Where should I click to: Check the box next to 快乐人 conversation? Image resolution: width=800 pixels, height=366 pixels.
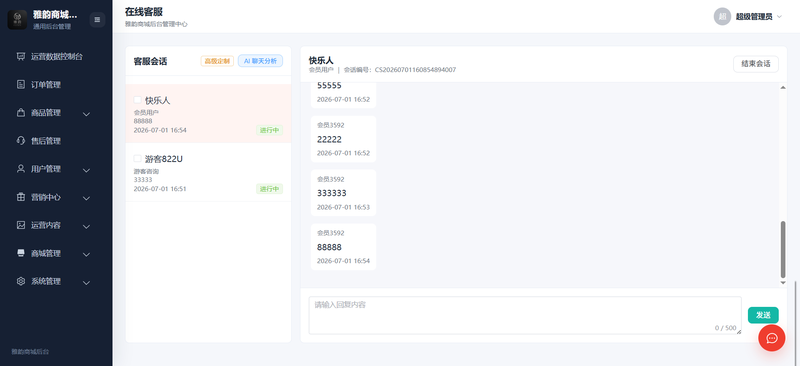137,100
